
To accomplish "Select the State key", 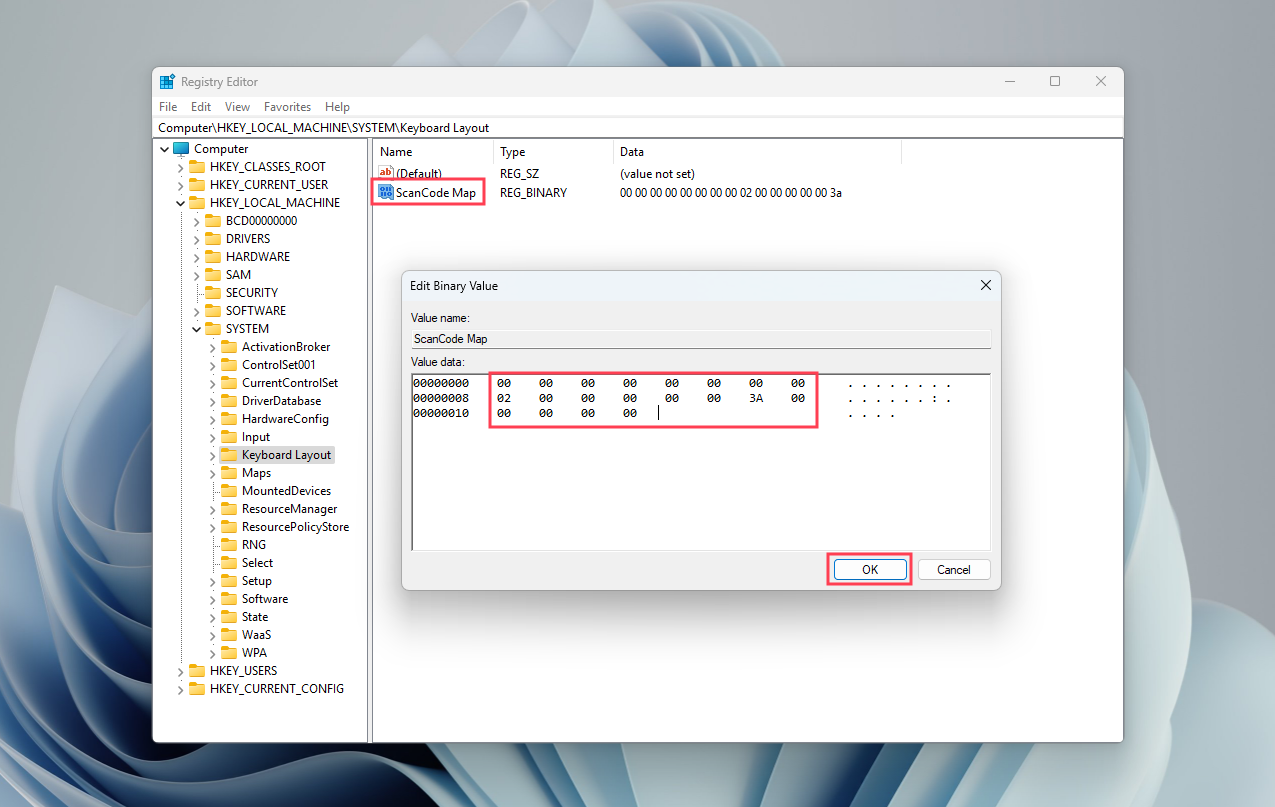I will pos(255,617).
